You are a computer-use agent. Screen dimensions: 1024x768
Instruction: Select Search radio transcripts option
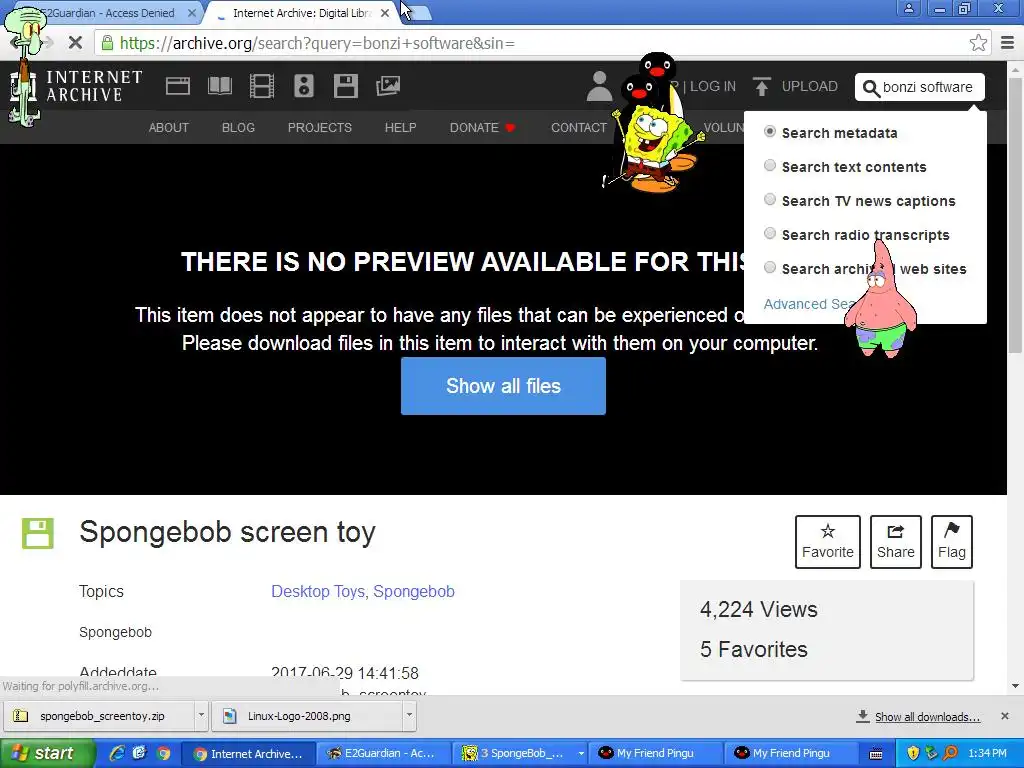pos(770,234)
